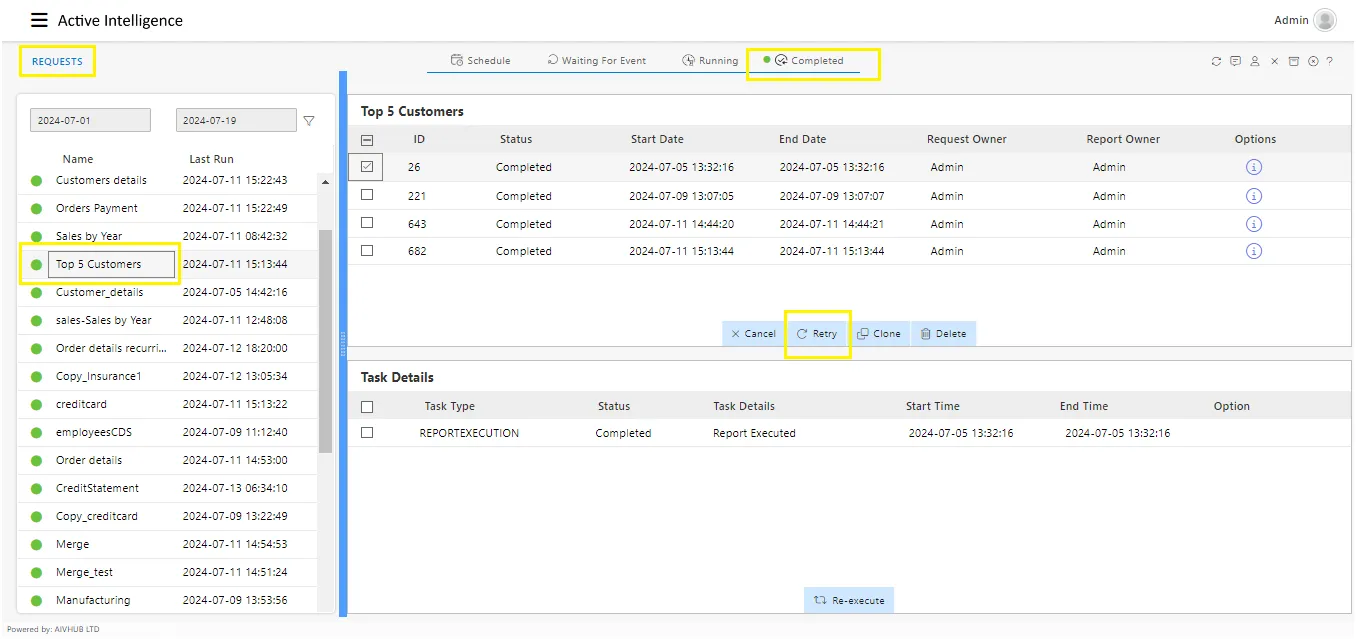Toggle select-all checkbox in Top 5 Customers header
Screen dimensions: 1356x639
(367, 140)
